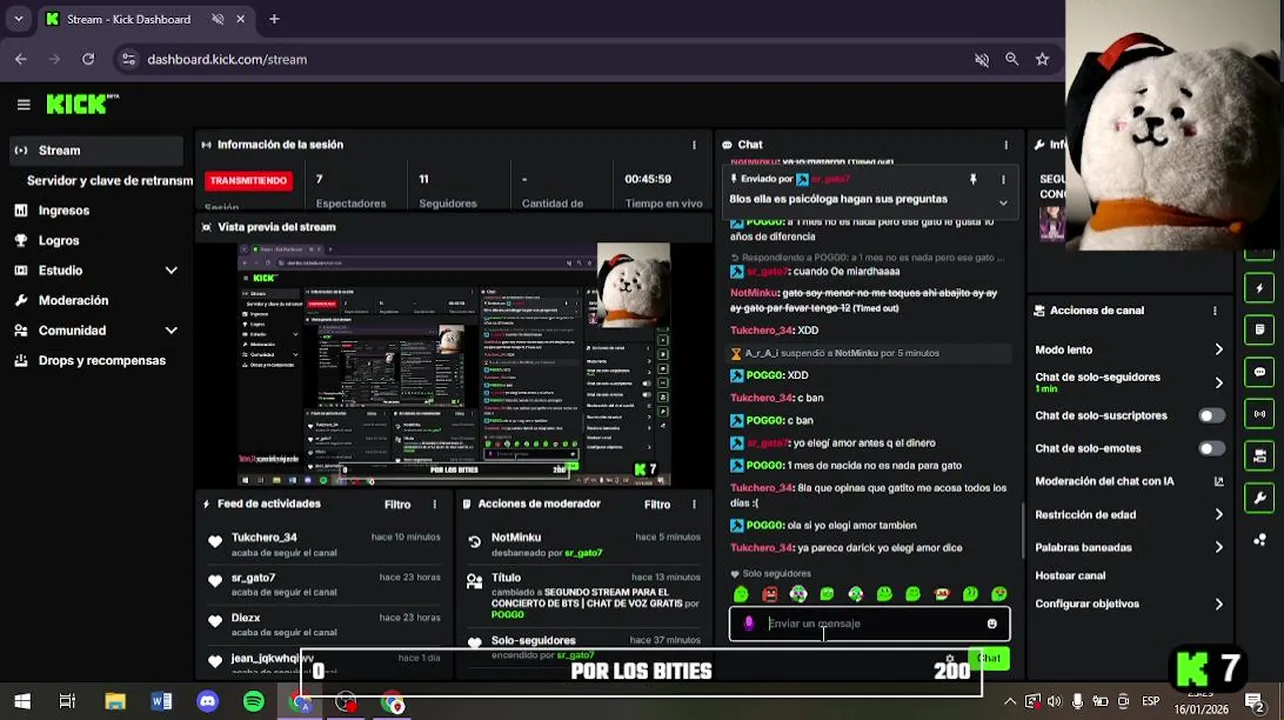Expand Restricción de edad settings
1284x720 pixels.
tap(1219, 514)
